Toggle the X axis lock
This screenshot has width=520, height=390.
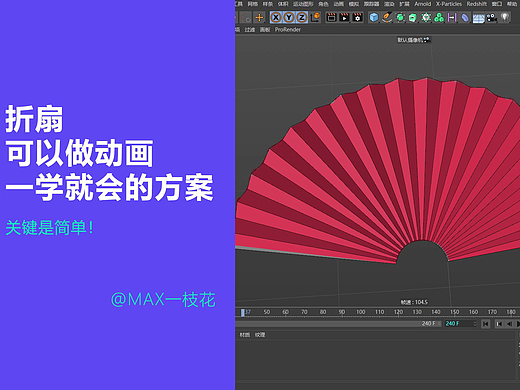point(276,17)
